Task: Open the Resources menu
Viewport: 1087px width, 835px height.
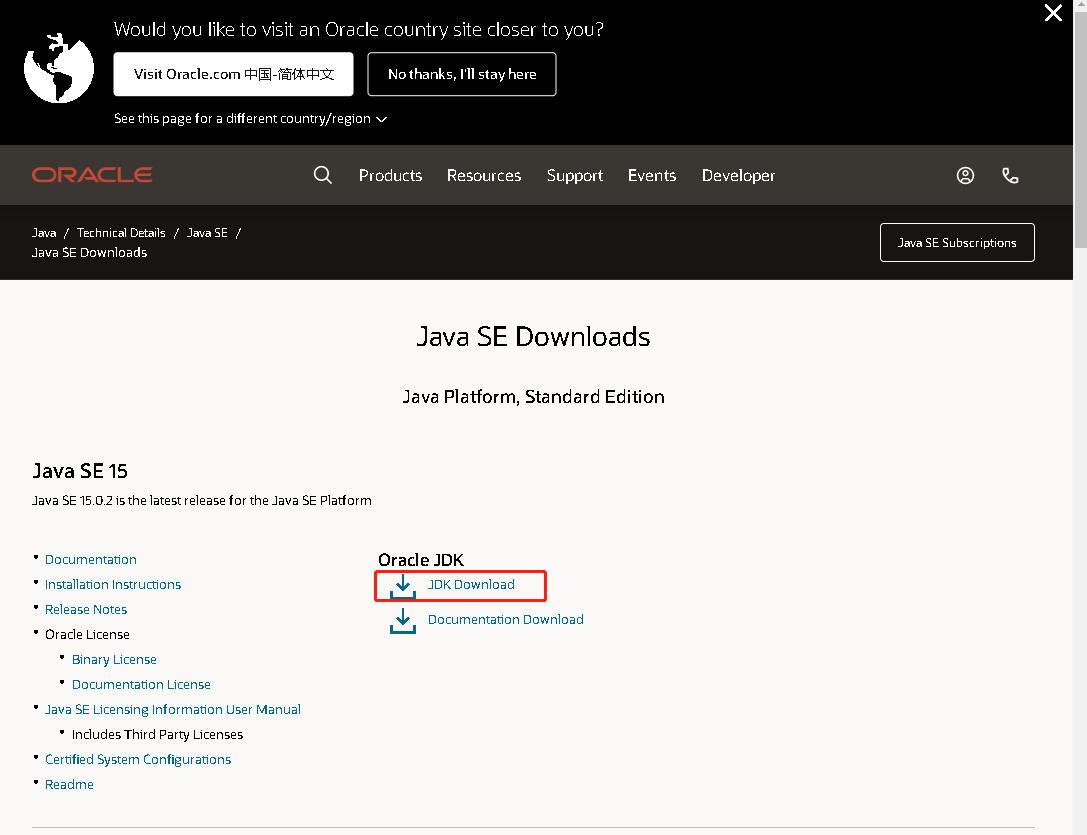Action: click(x=484, y=175)
